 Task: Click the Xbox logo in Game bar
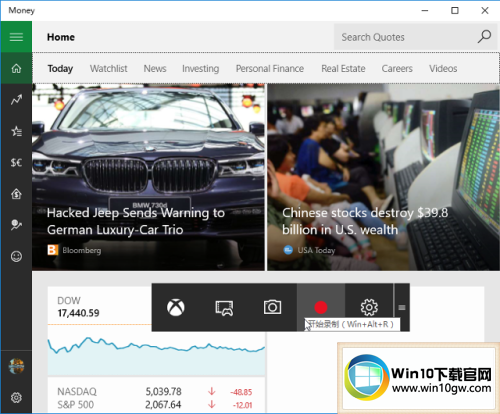pos(176,307)
